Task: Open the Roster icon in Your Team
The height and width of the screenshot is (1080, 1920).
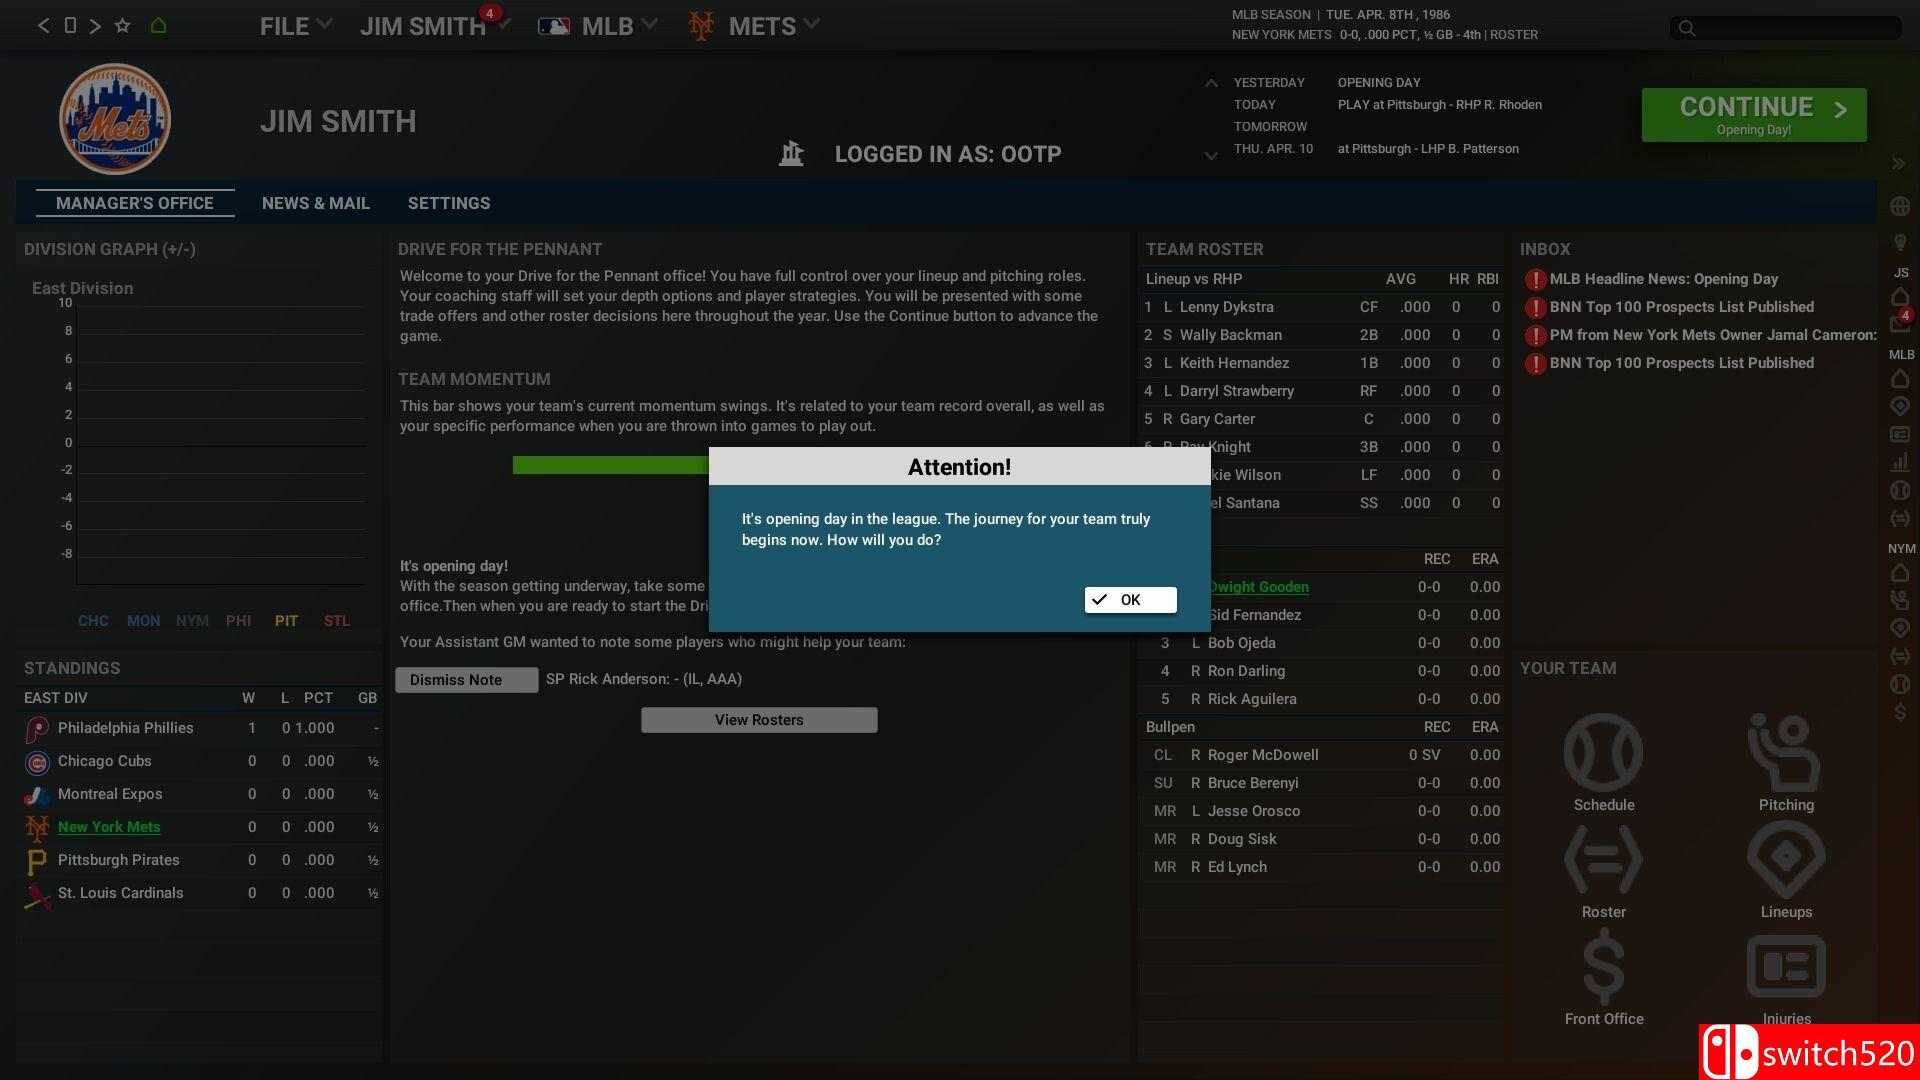Action: (1603, 860)
